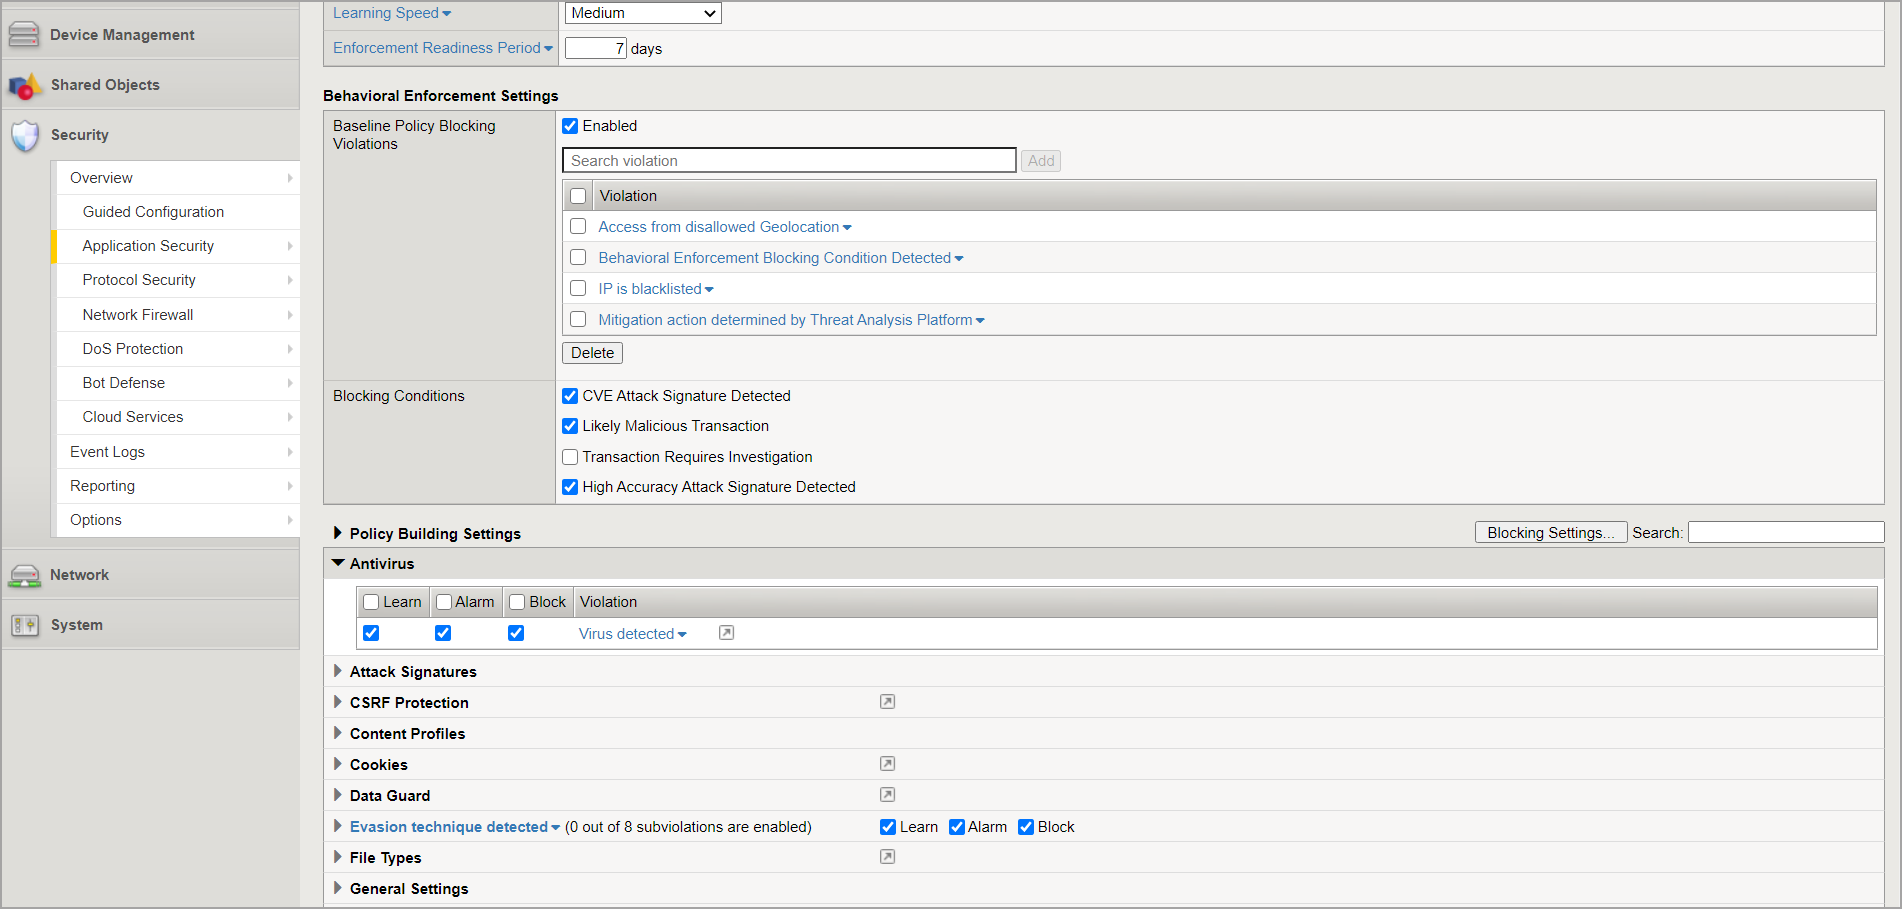Screen dimensions: 1902x909
Task: Open the Evasion technique detected link
Action: point(448,827)
